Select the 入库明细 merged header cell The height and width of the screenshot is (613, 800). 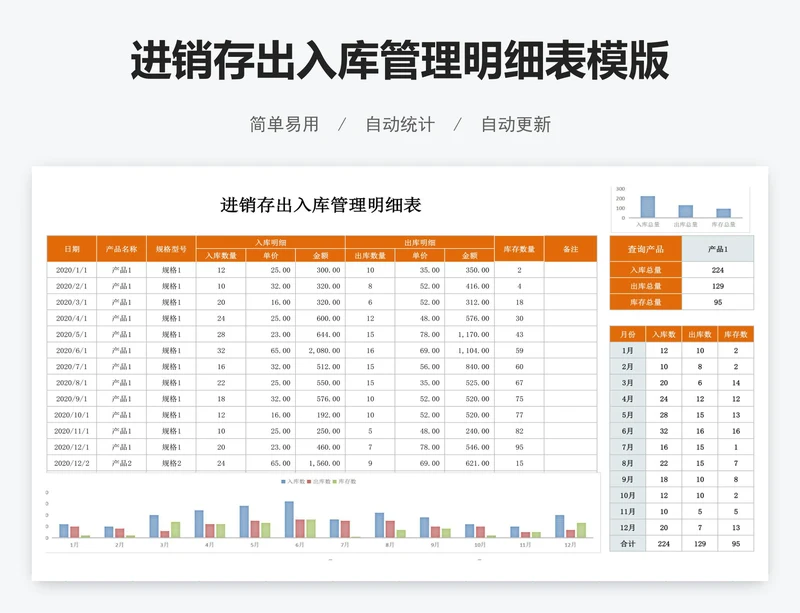tap(270, 242)
